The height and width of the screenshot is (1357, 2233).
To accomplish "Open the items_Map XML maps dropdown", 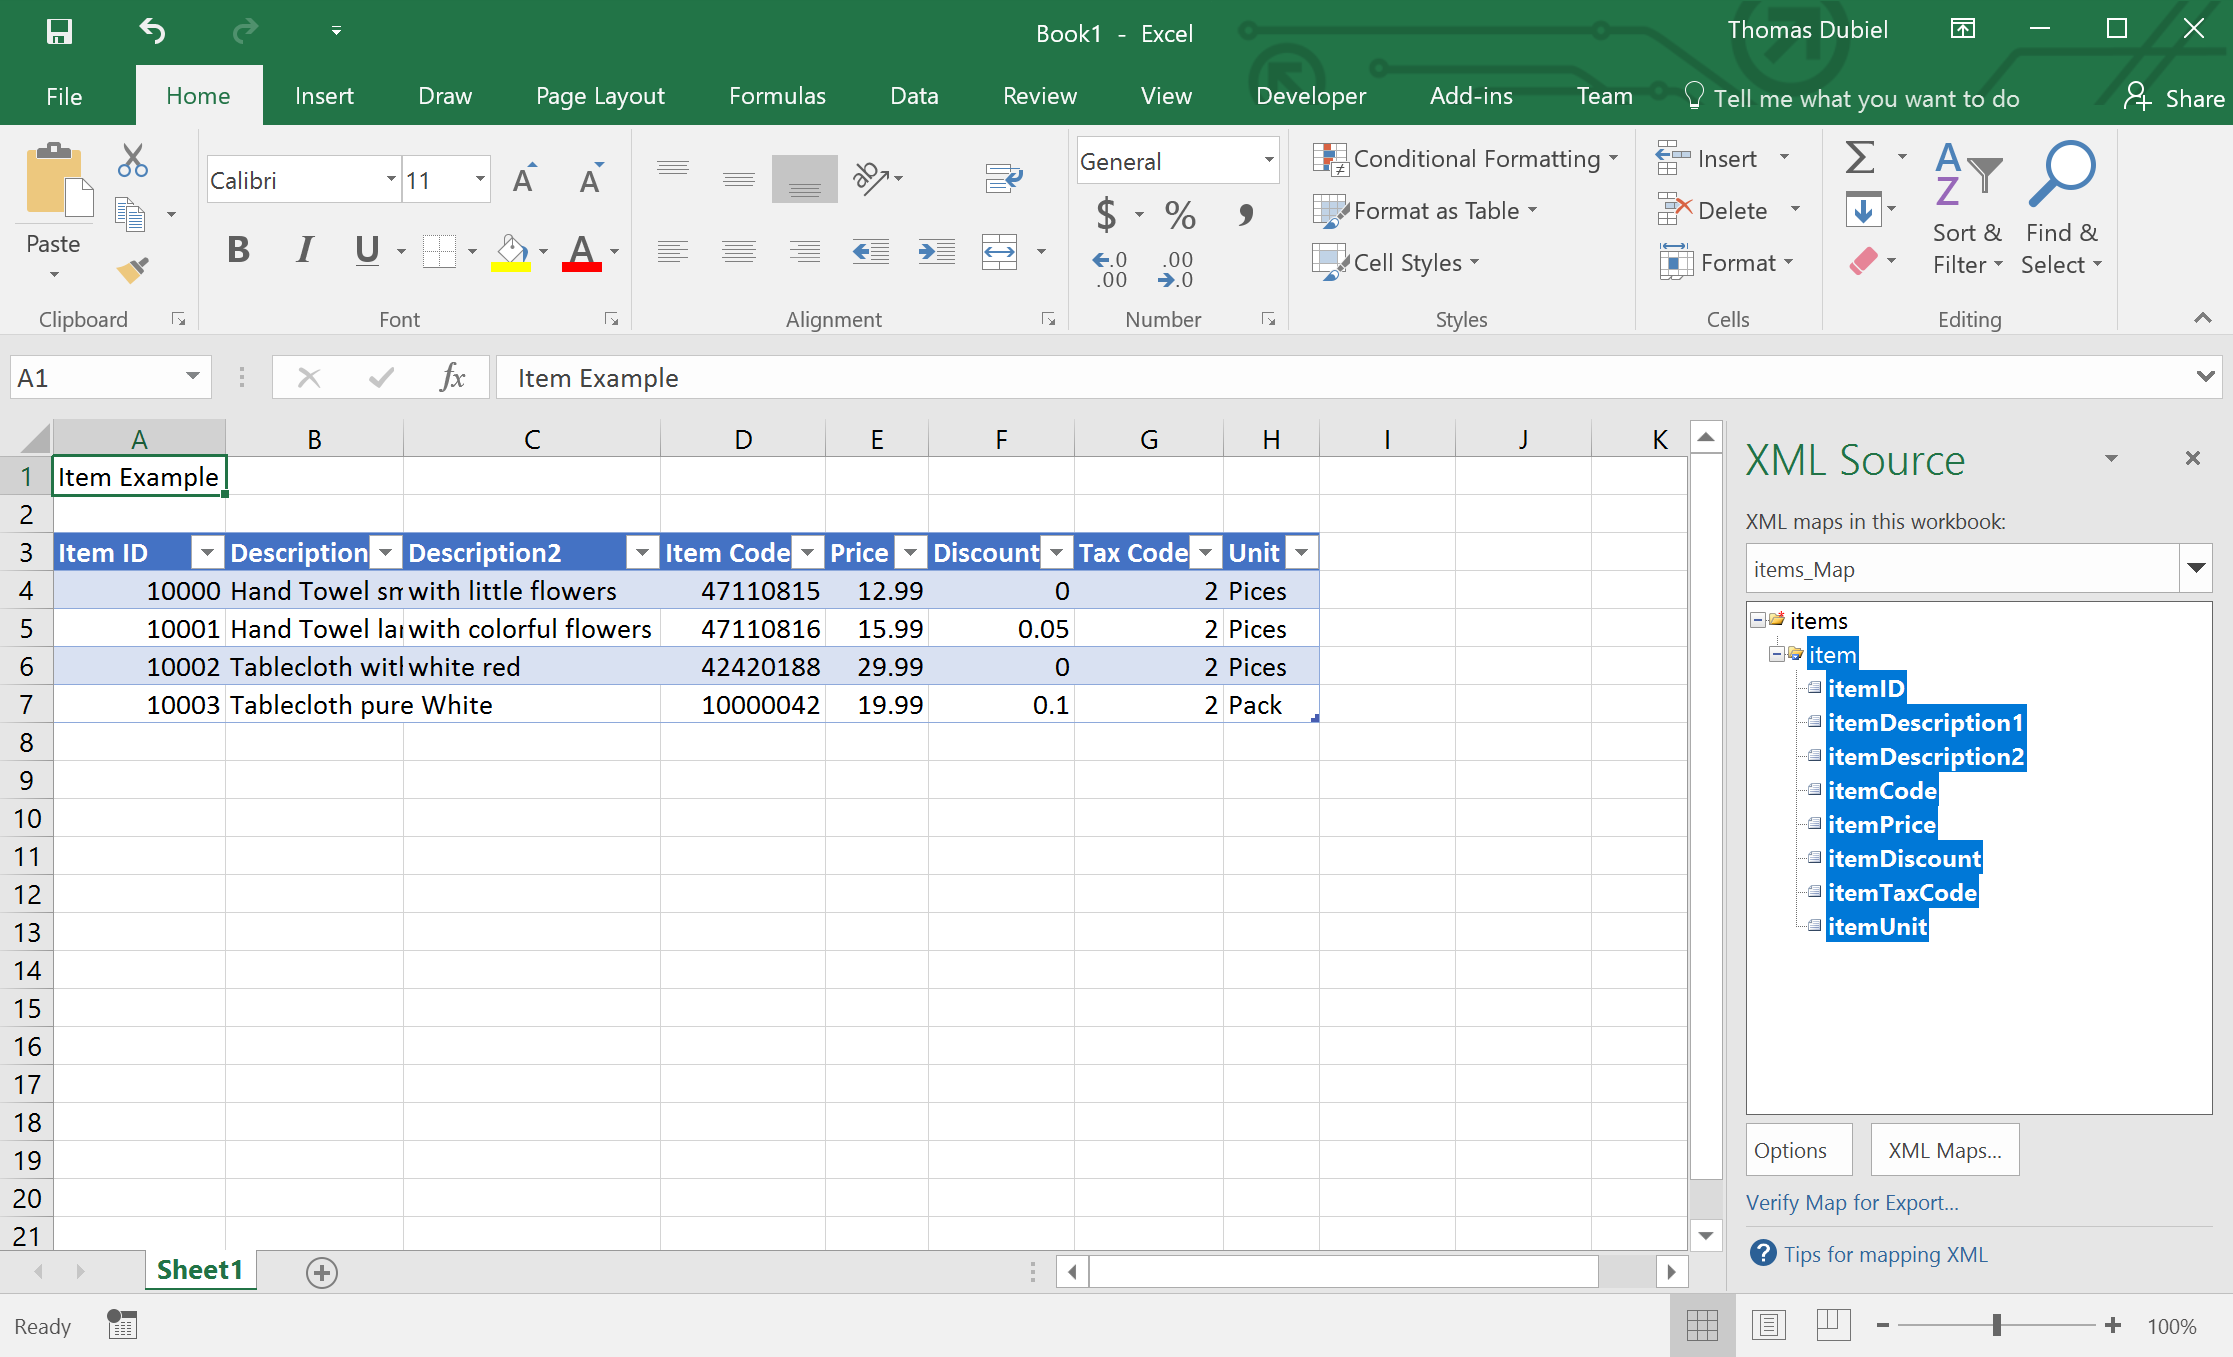I will (x=2196, y=569).
